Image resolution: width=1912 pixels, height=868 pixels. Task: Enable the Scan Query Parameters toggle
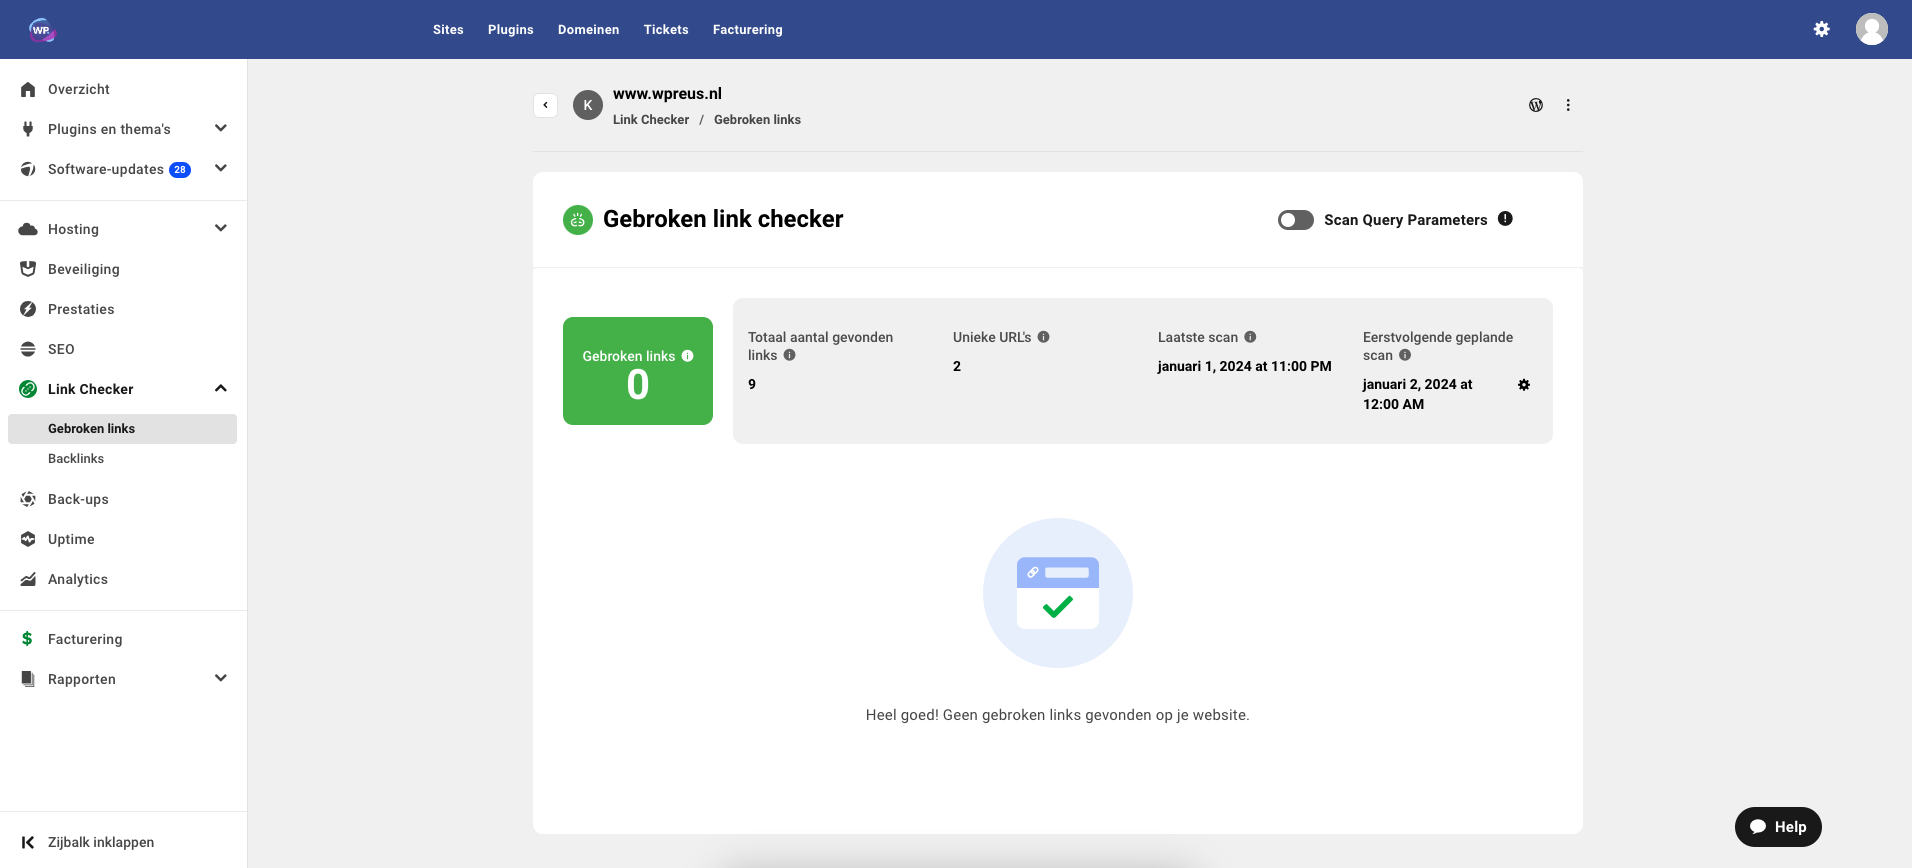1295,220
